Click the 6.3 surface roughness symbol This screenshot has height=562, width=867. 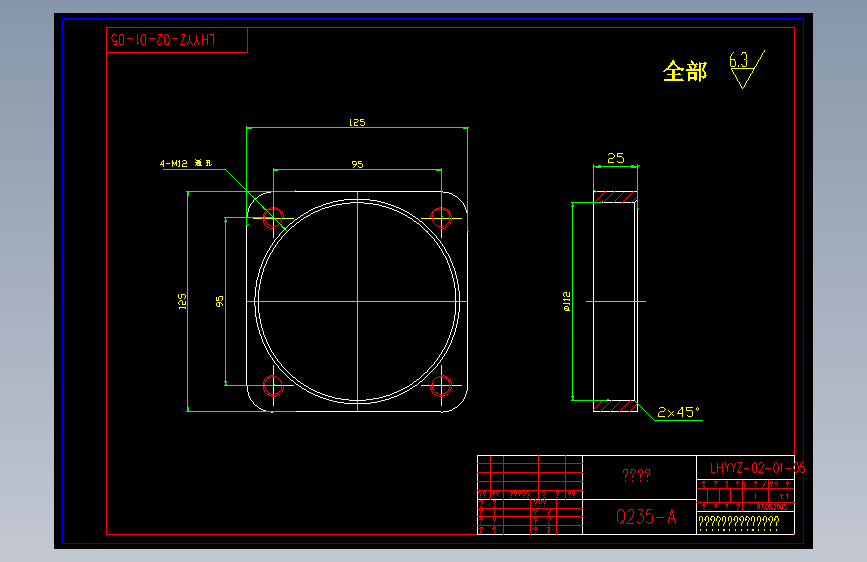[x=746, y=69]
